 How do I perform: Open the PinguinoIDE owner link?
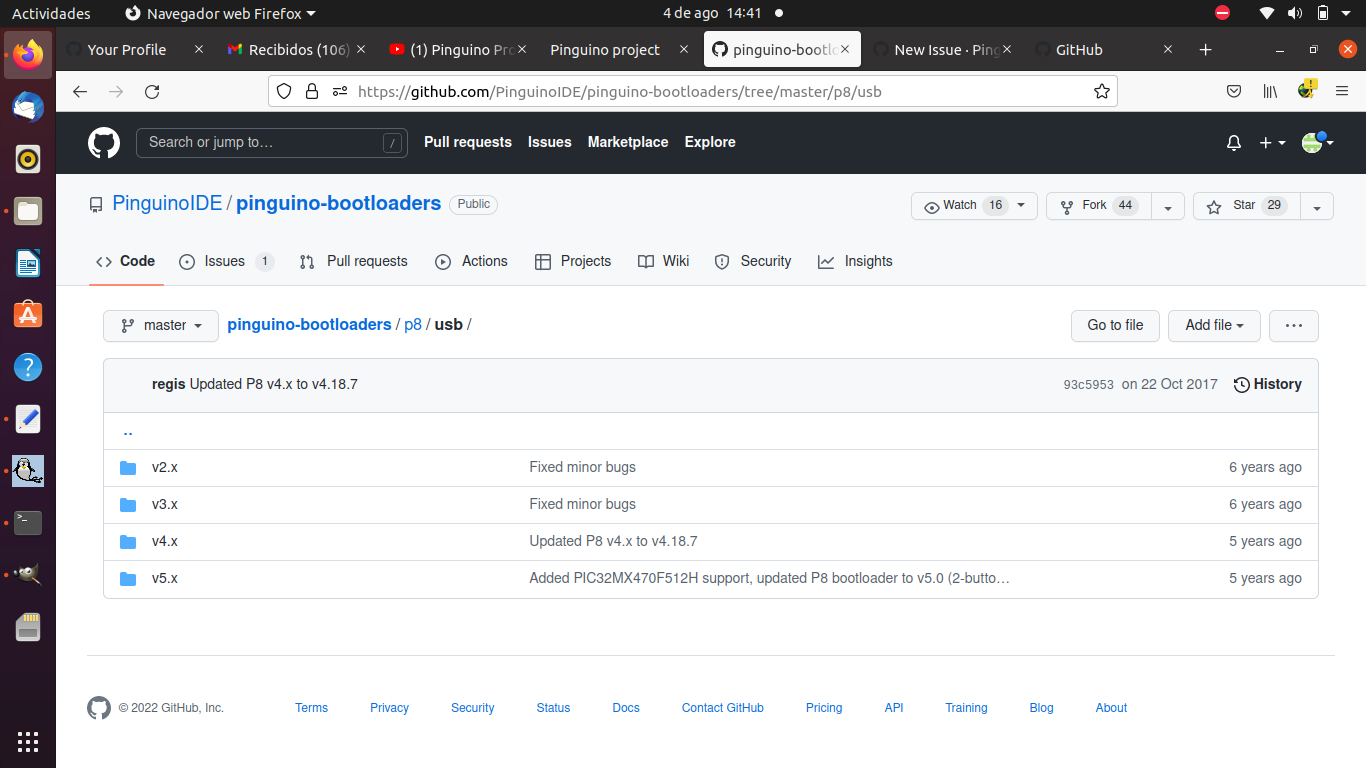tap(167, 204)
